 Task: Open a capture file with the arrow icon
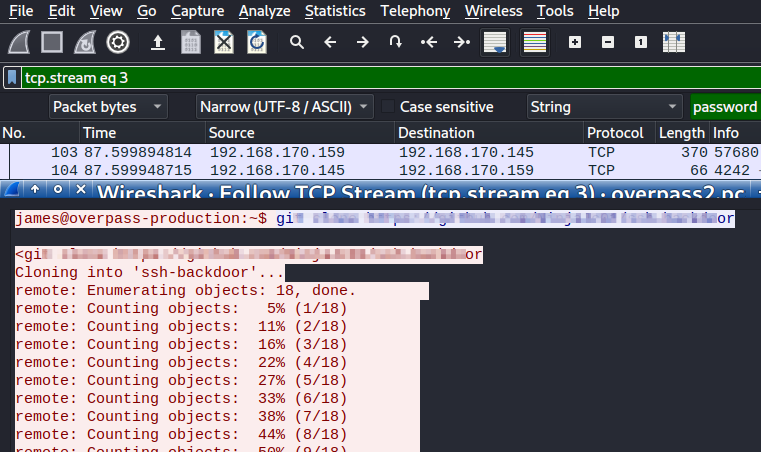tap(158, 42)
